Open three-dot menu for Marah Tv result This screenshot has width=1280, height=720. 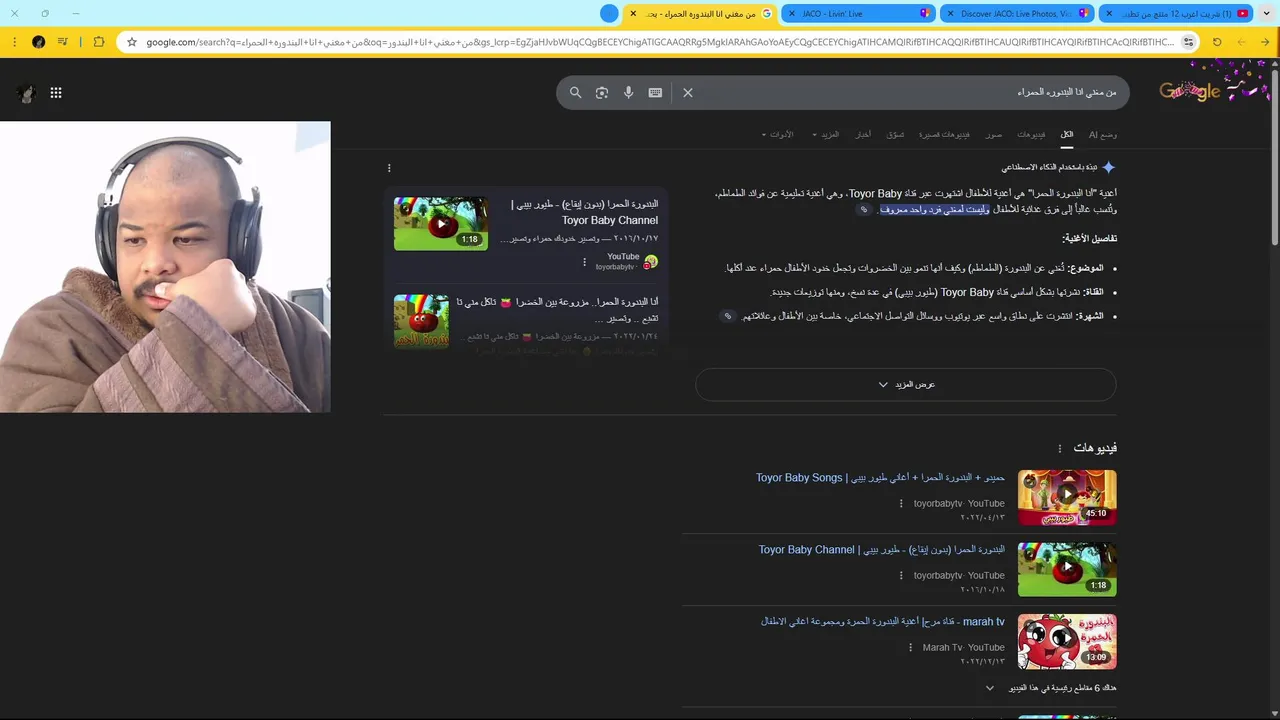910,648
